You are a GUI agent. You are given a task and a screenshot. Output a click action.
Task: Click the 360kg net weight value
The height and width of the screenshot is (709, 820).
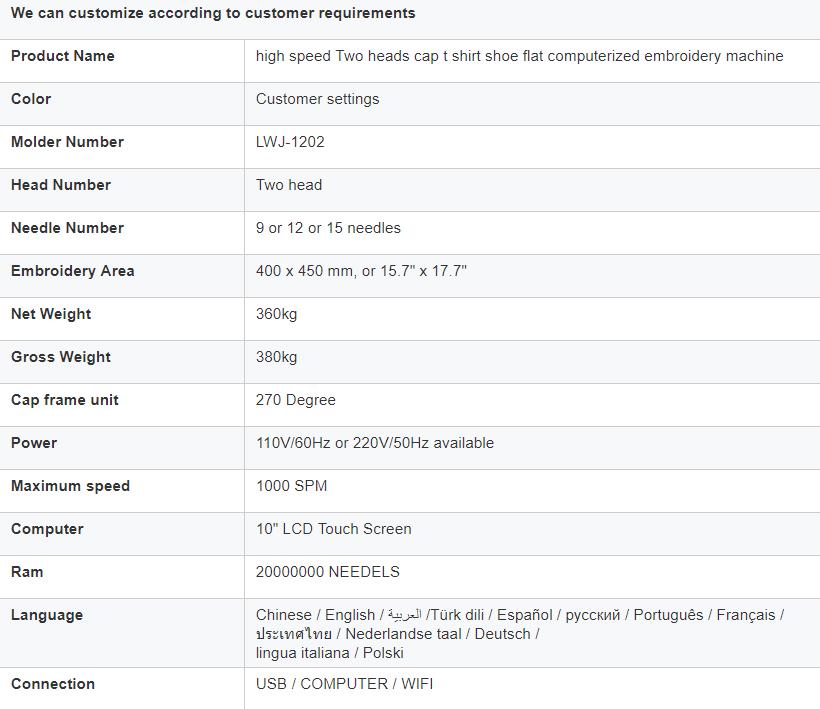pos(276,314)
